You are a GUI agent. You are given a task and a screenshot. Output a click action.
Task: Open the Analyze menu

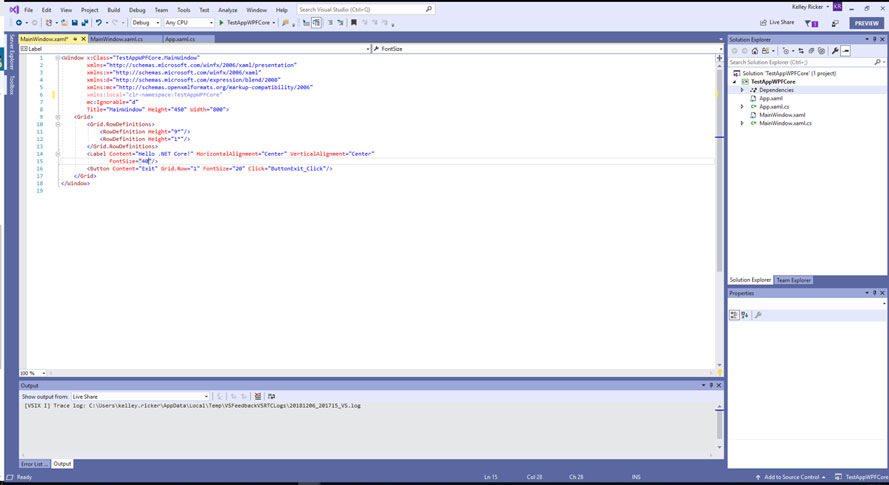[x=227, y=10]
